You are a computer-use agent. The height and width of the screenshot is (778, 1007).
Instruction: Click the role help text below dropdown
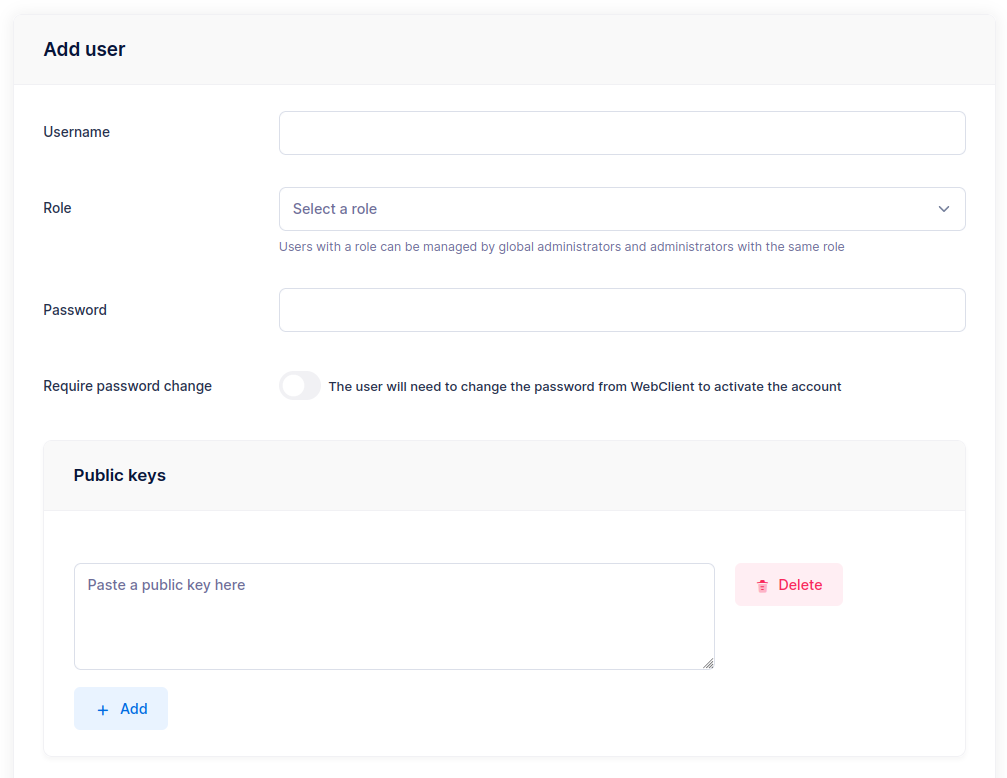click(561, 247)
